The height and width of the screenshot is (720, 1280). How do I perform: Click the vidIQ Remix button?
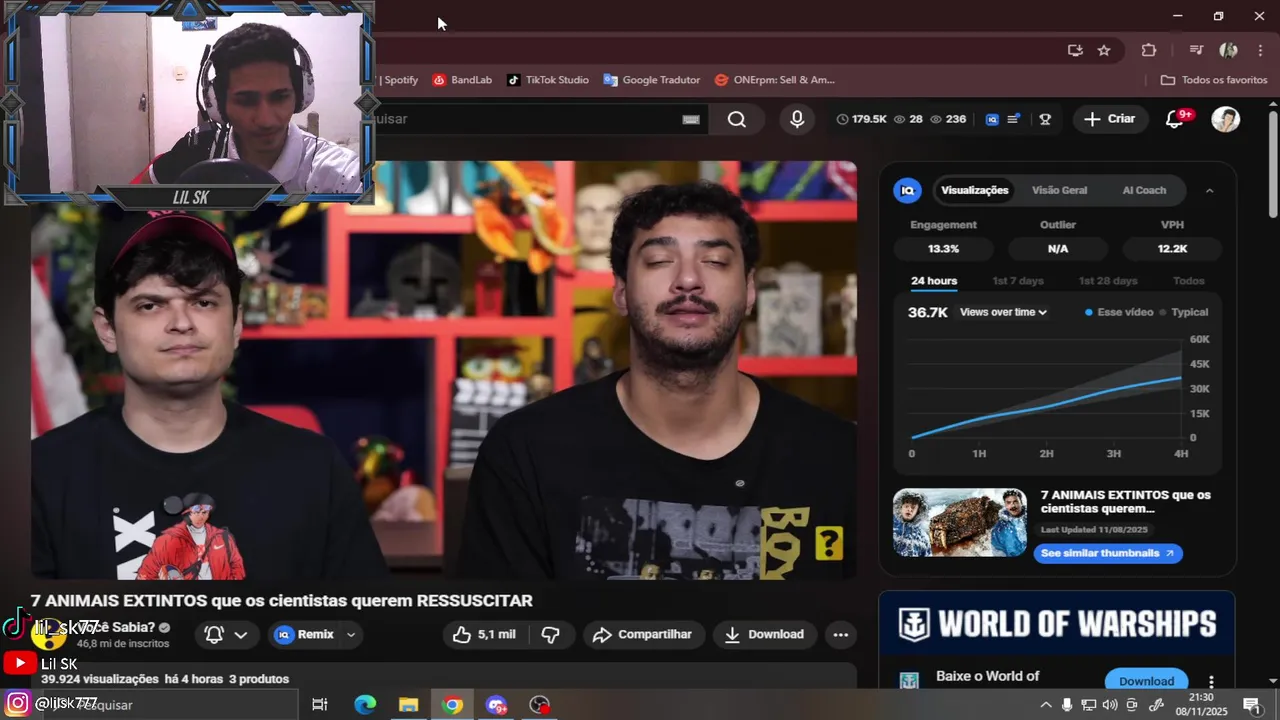(x=304, y=635)
